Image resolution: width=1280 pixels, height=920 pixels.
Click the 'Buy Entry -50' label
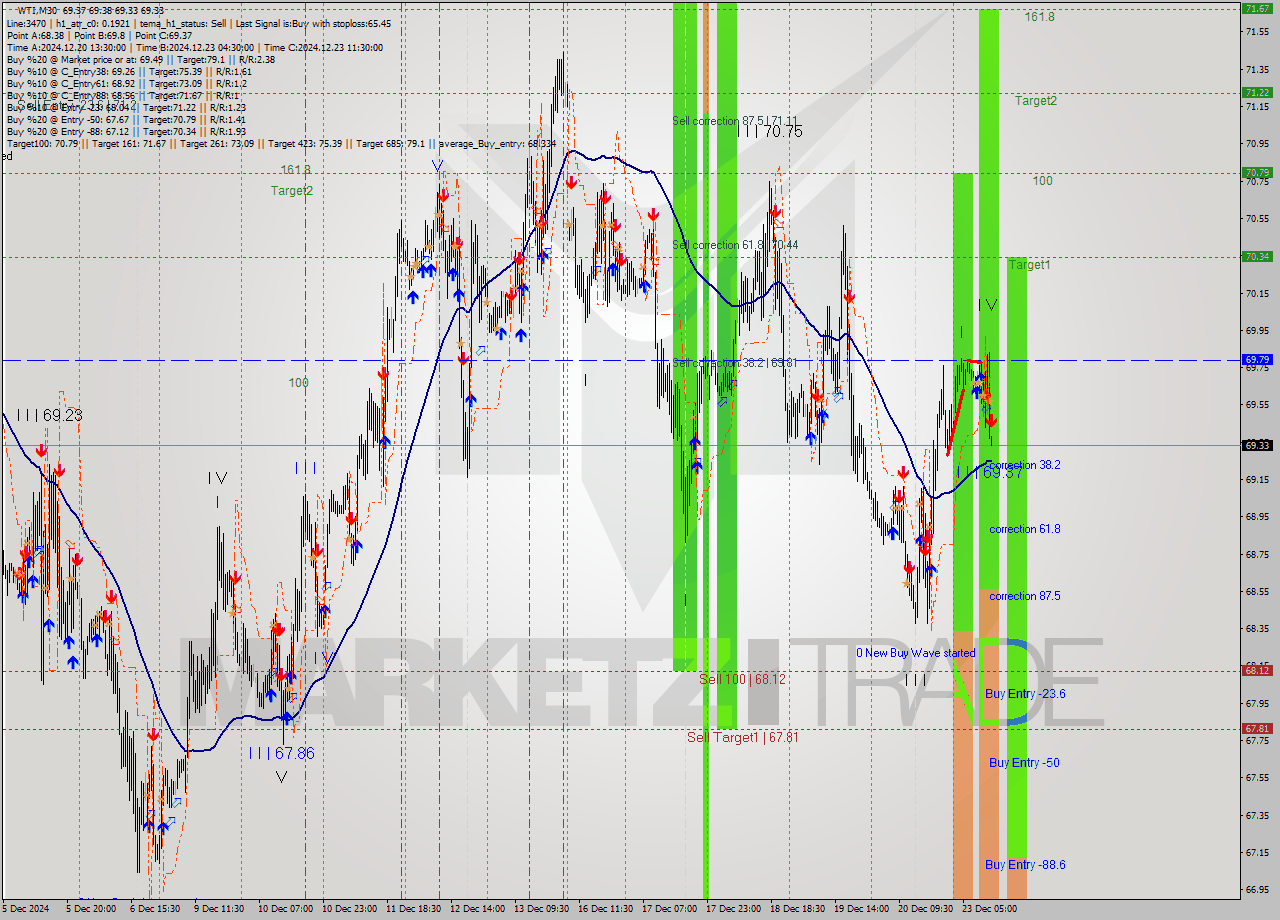(1024, 763)
